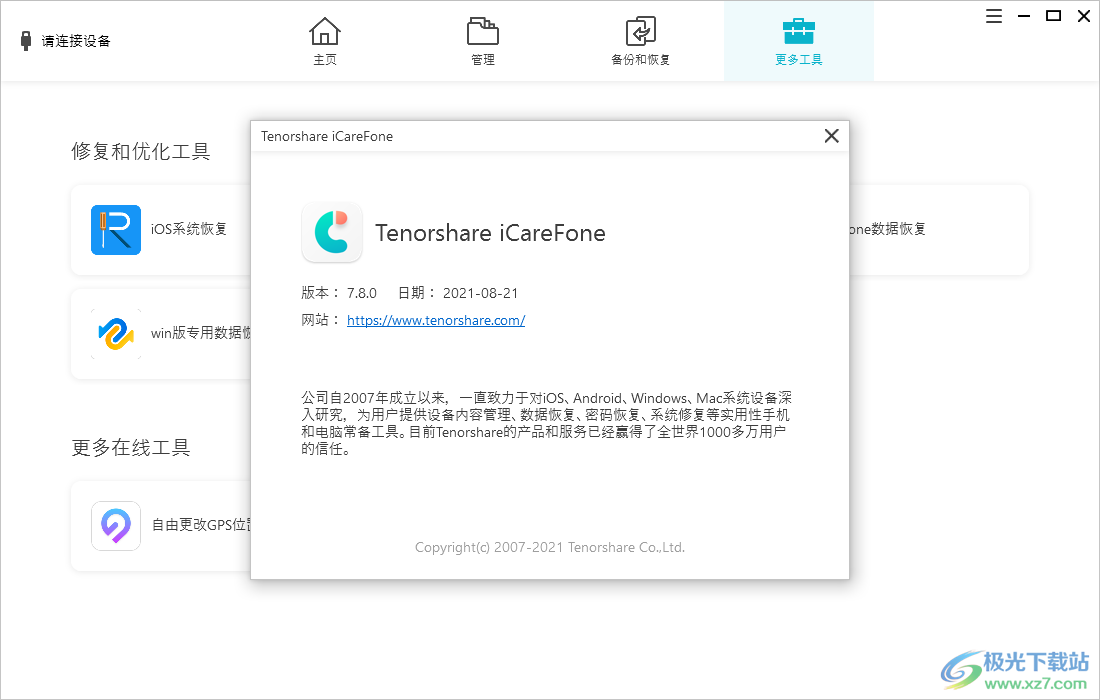Open the hamburger menu in the title bar

click(993, 16)
